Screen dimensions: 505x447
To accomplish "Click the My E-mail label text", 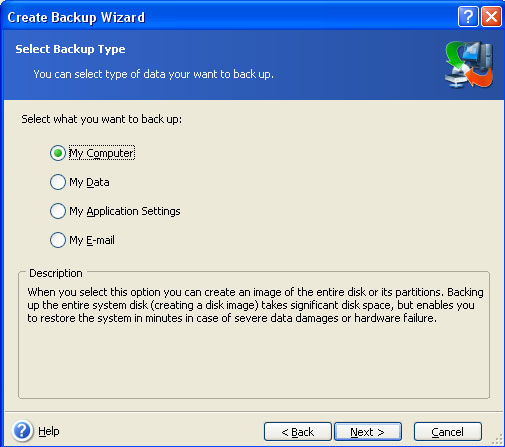I will tap(92, 240).
